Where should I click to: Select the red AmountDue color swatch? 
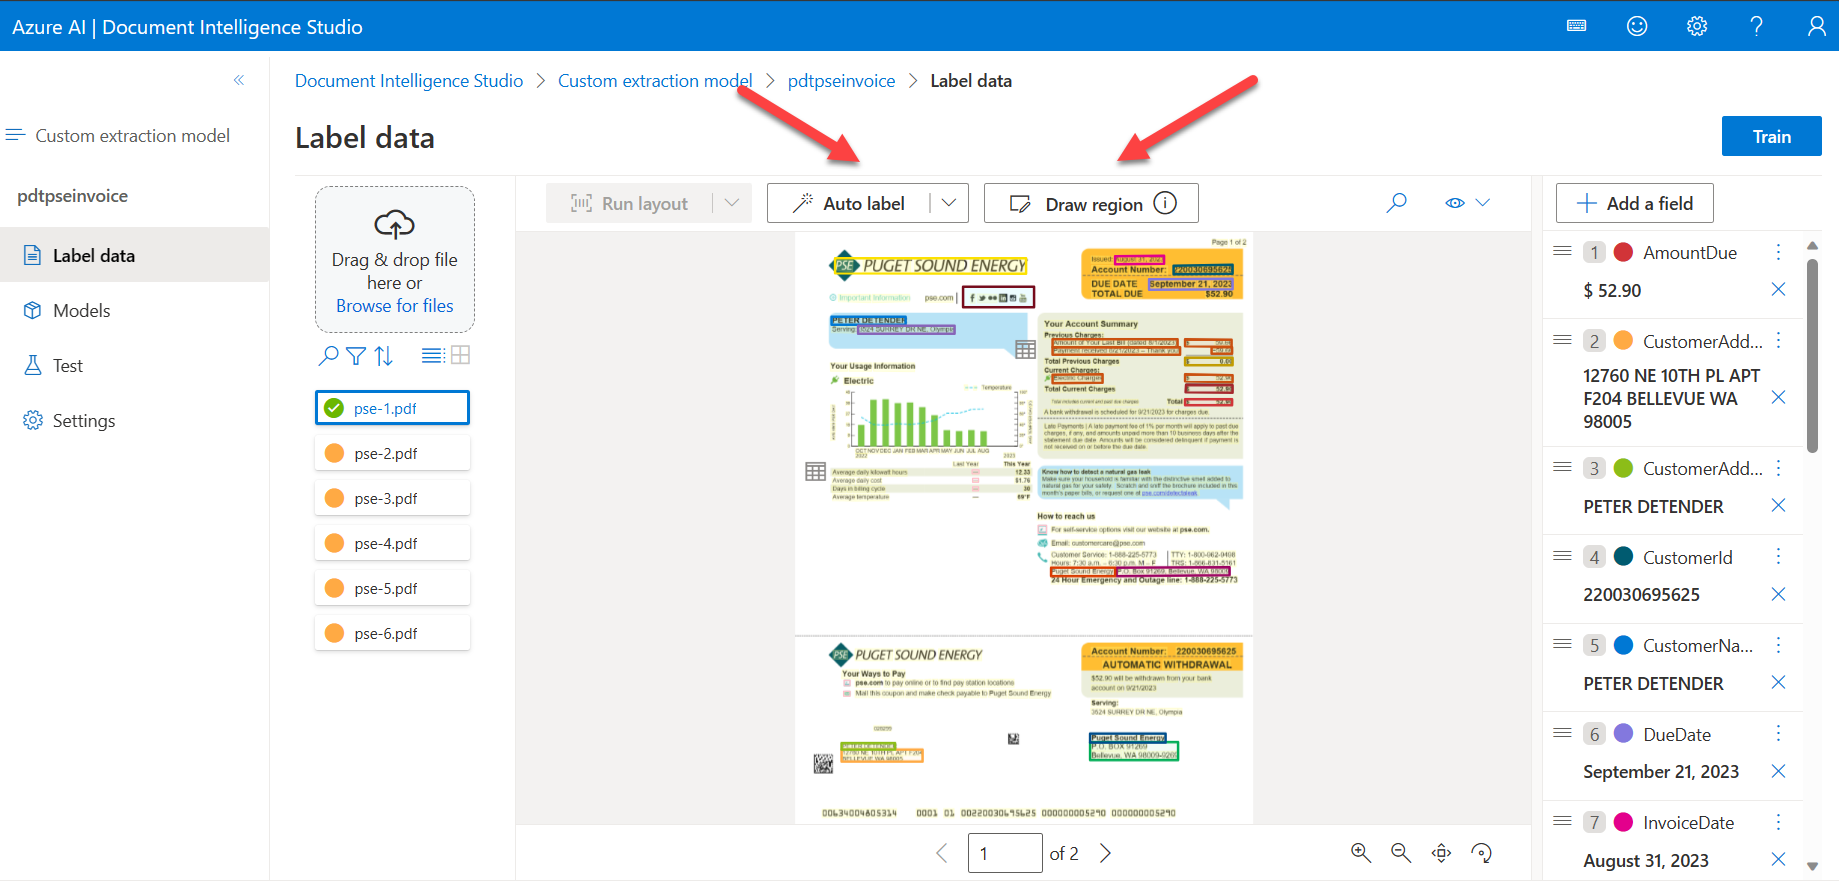pyautogui.click(x=1624, y=252)
